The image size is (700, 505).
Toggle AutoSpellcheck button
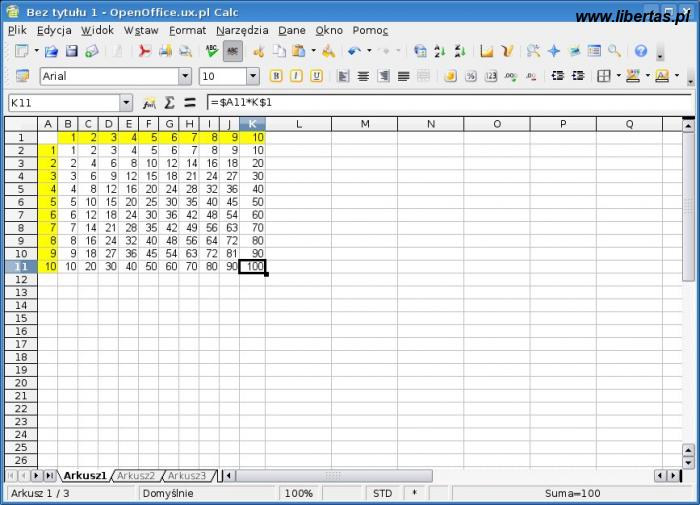coord(232,51)
